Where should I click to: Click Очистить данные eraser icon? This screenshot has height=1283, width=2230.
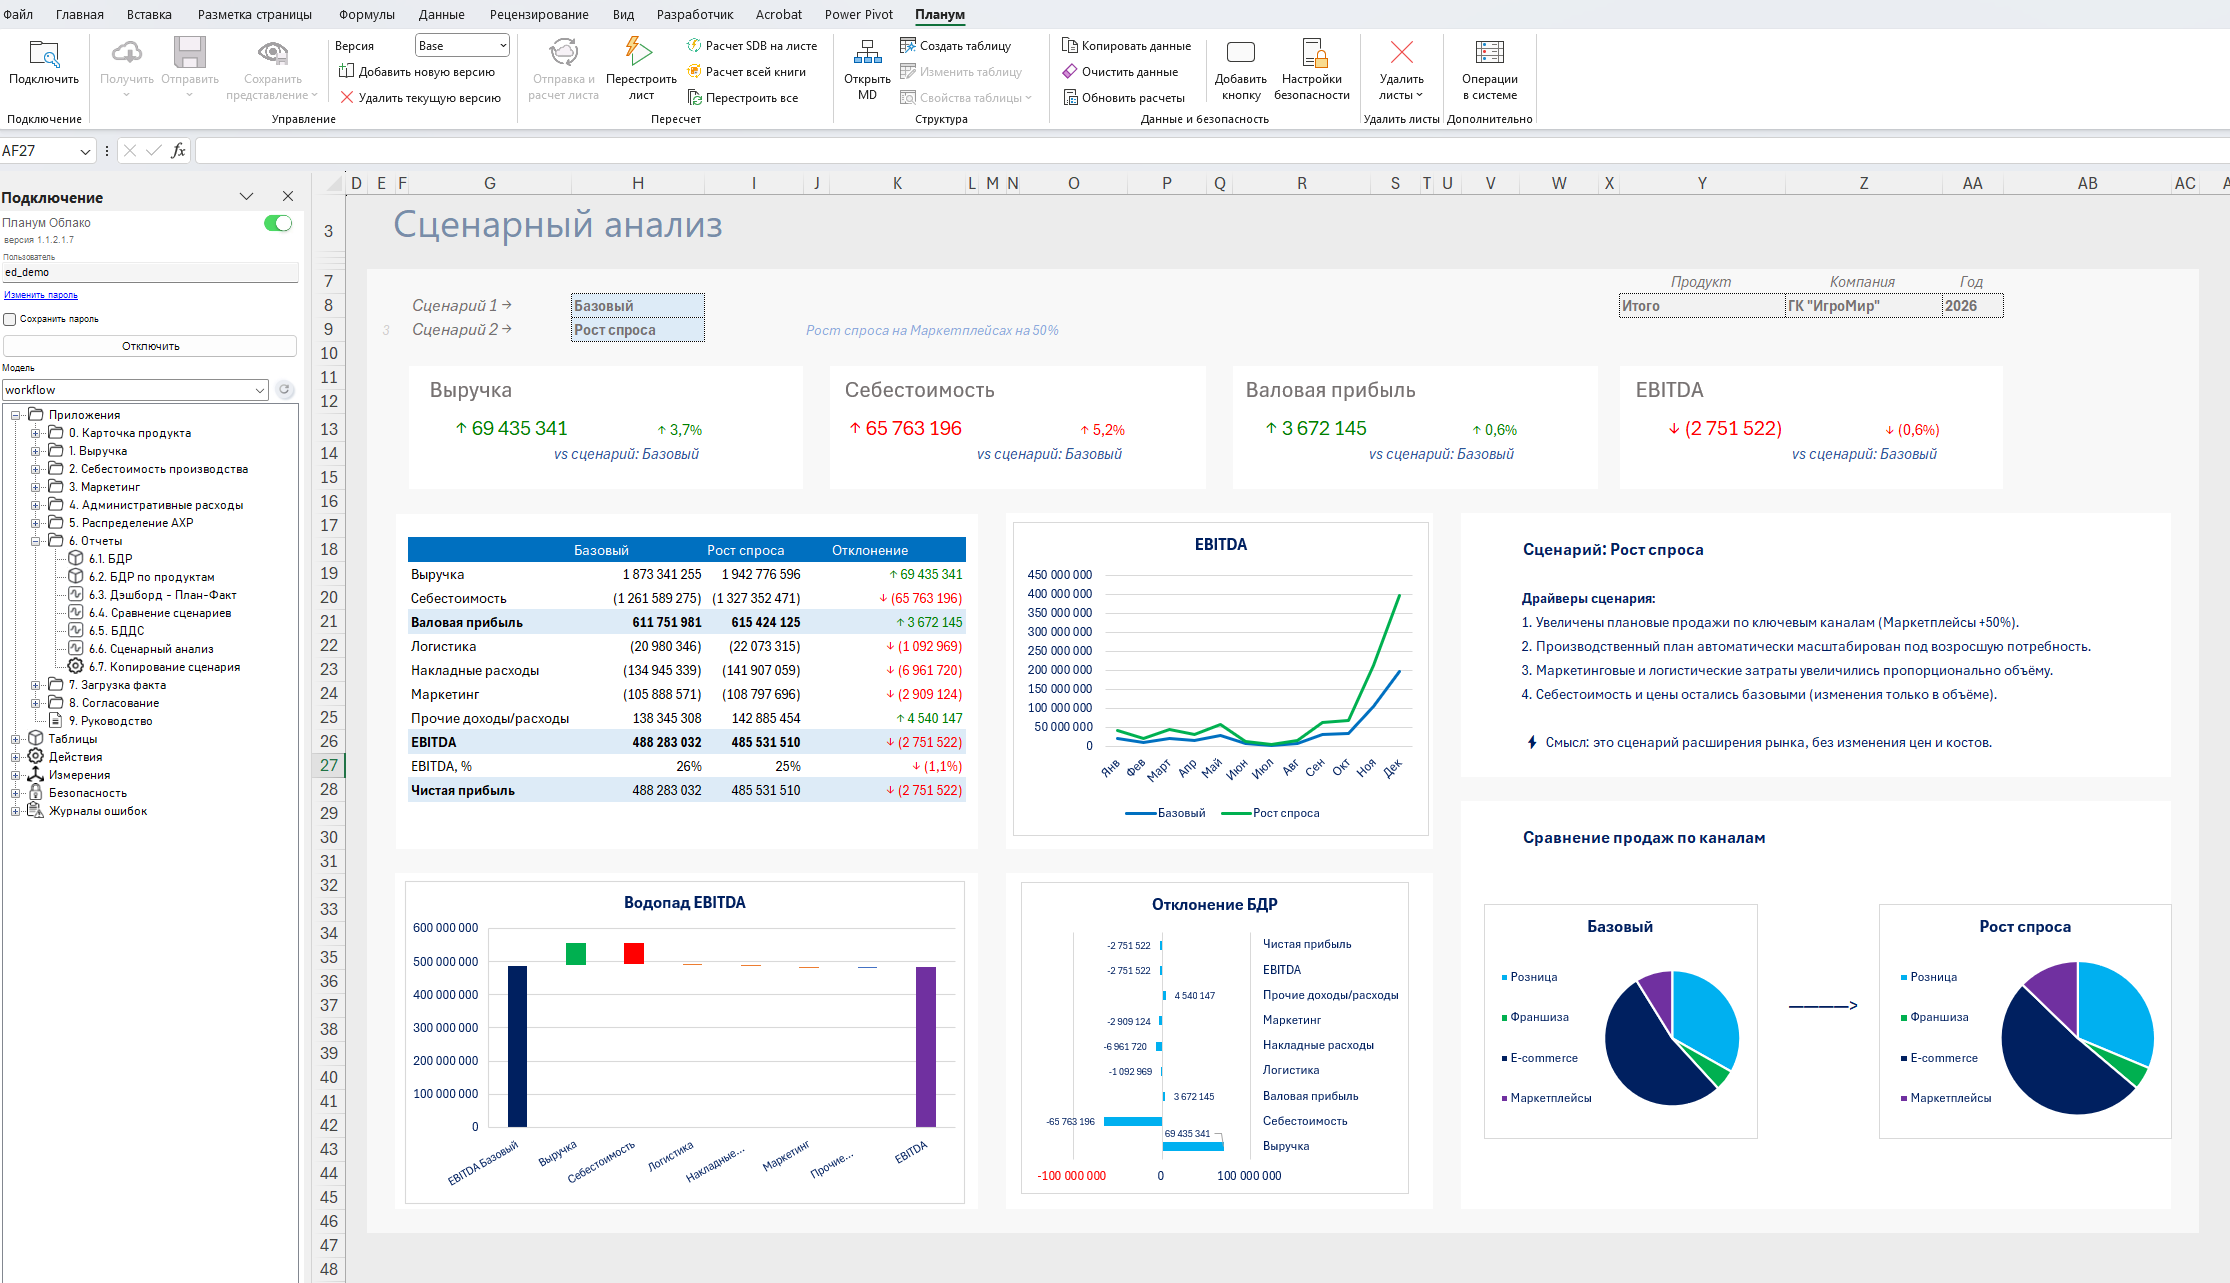[1070, 72]
